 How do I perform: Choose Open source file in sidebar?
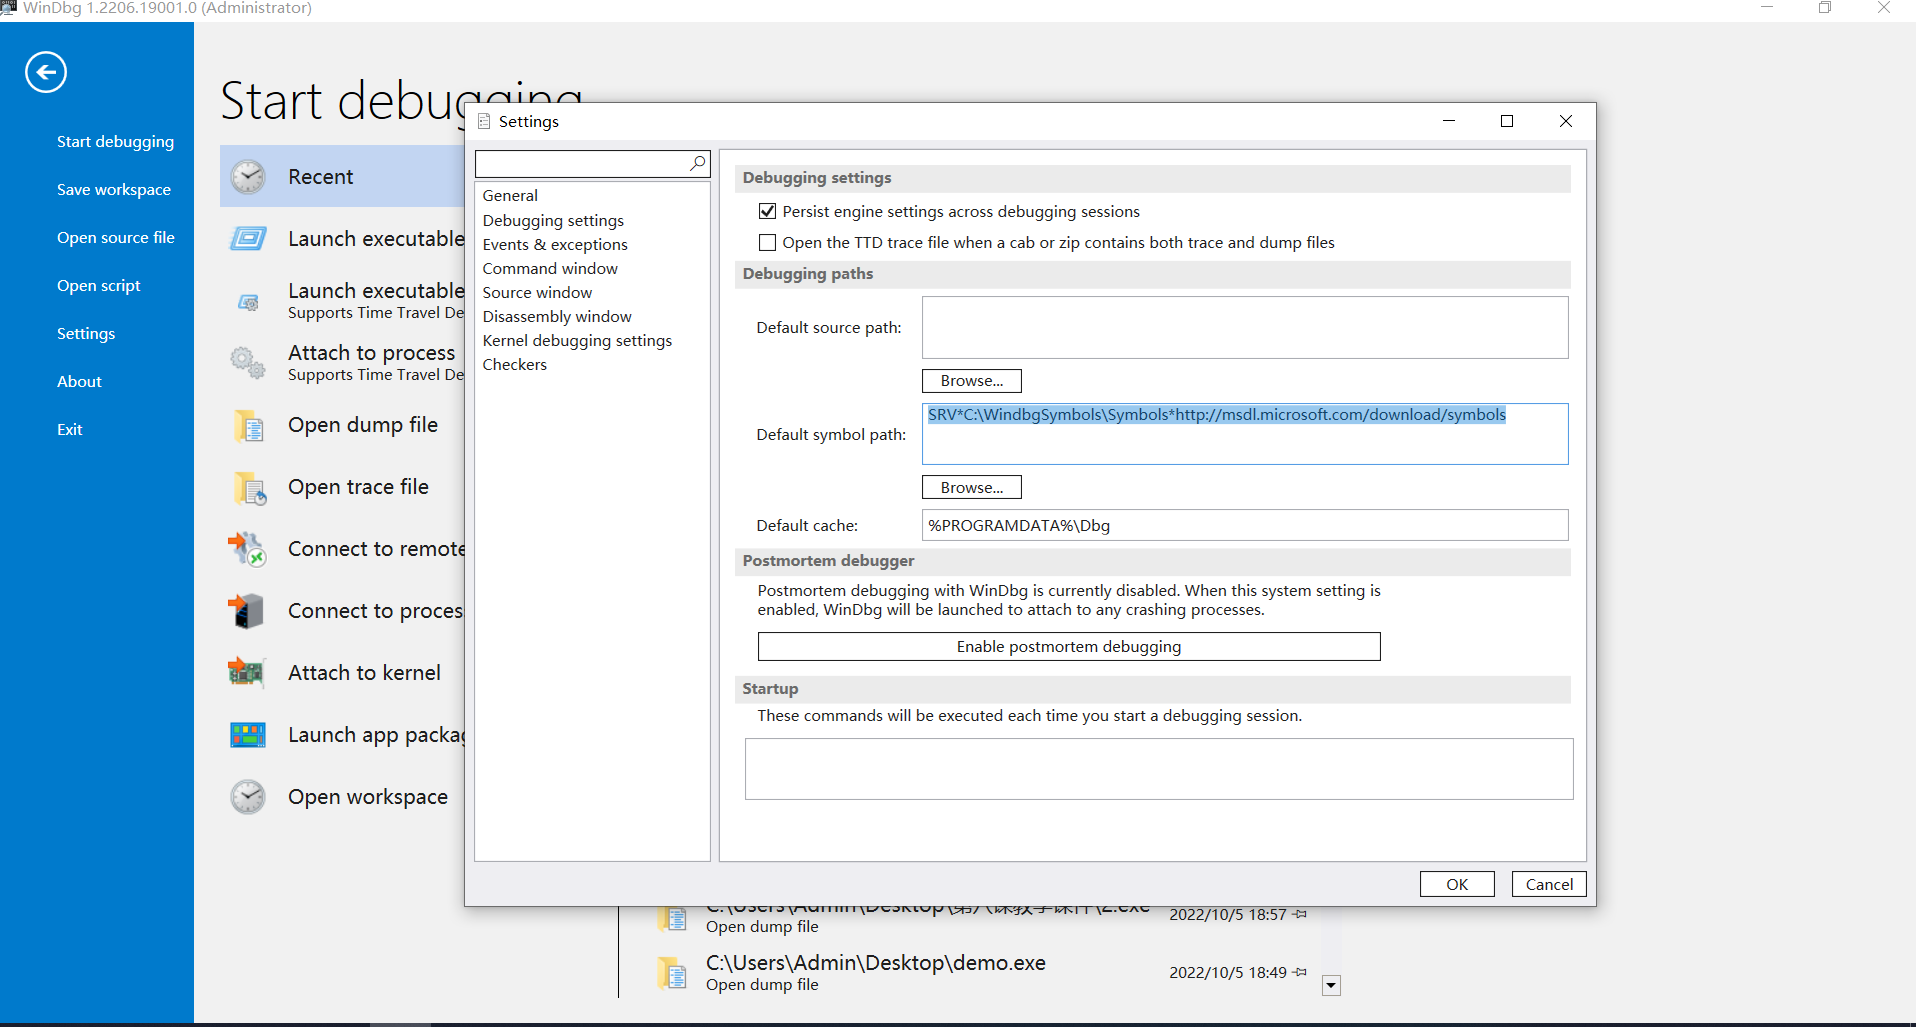point(116,238)
